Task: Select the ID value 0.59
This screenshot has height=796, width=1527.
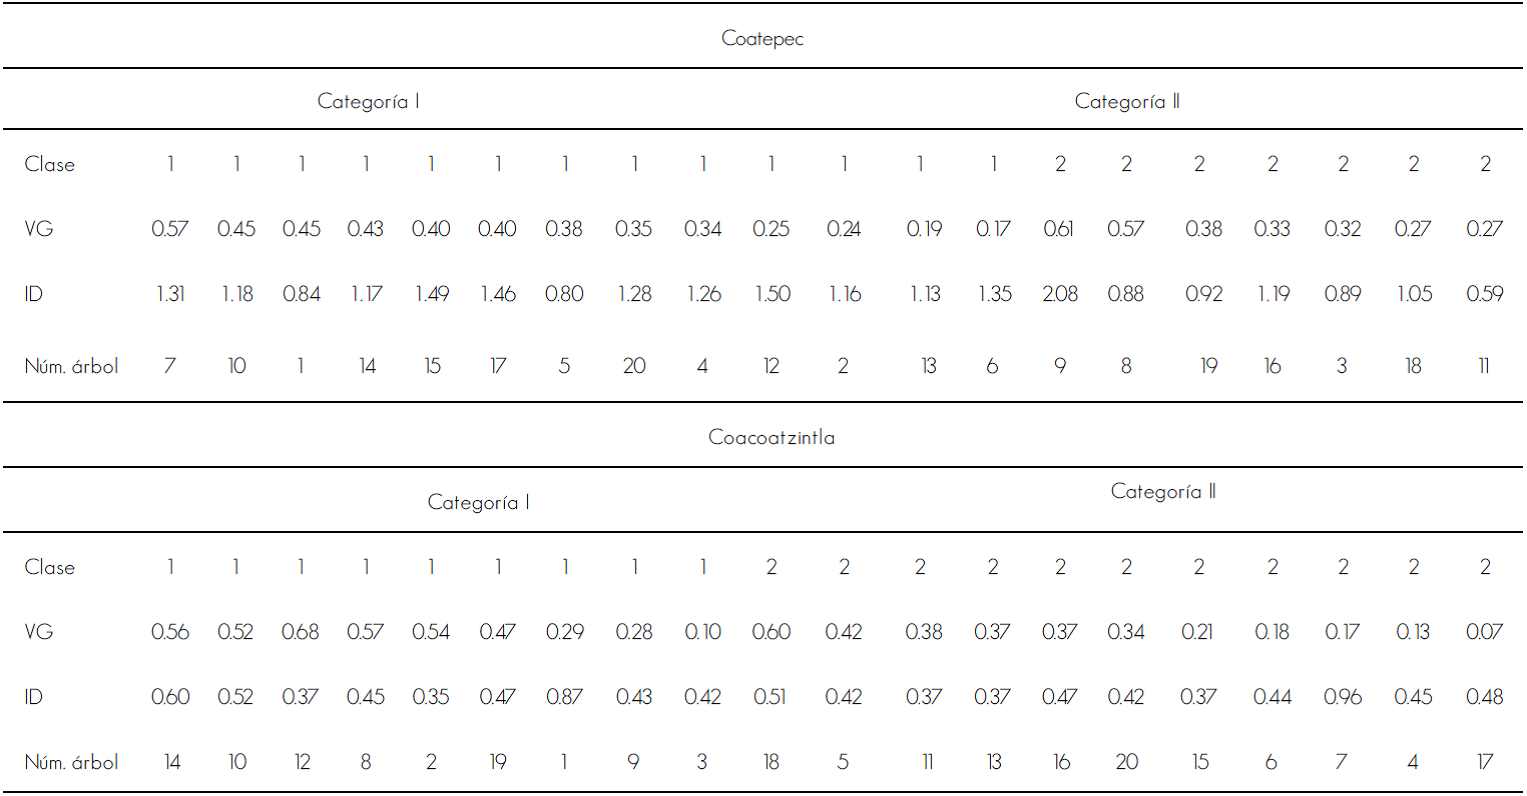Action: pos(1484,294)
